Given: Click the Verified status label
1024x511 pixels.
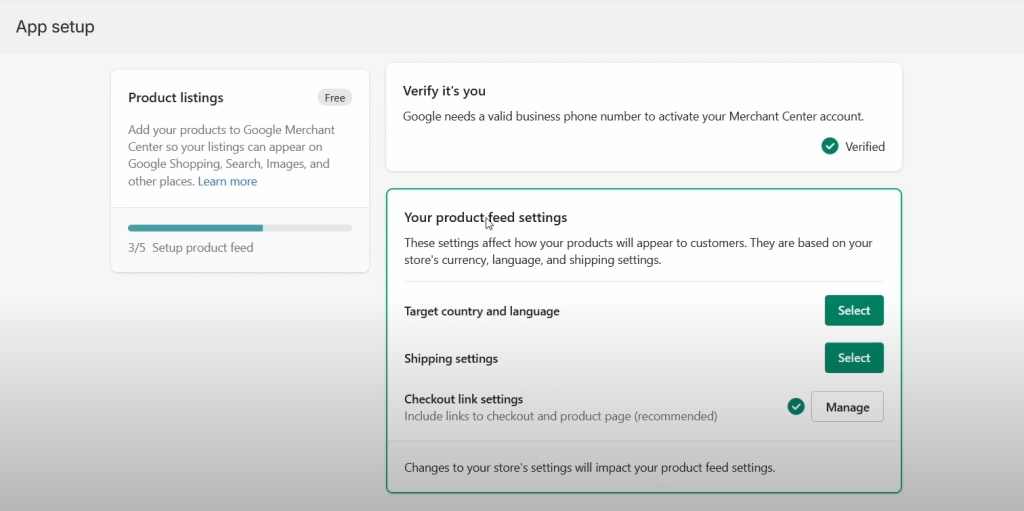Looking at the screenshot, I should tap(865, 146).
